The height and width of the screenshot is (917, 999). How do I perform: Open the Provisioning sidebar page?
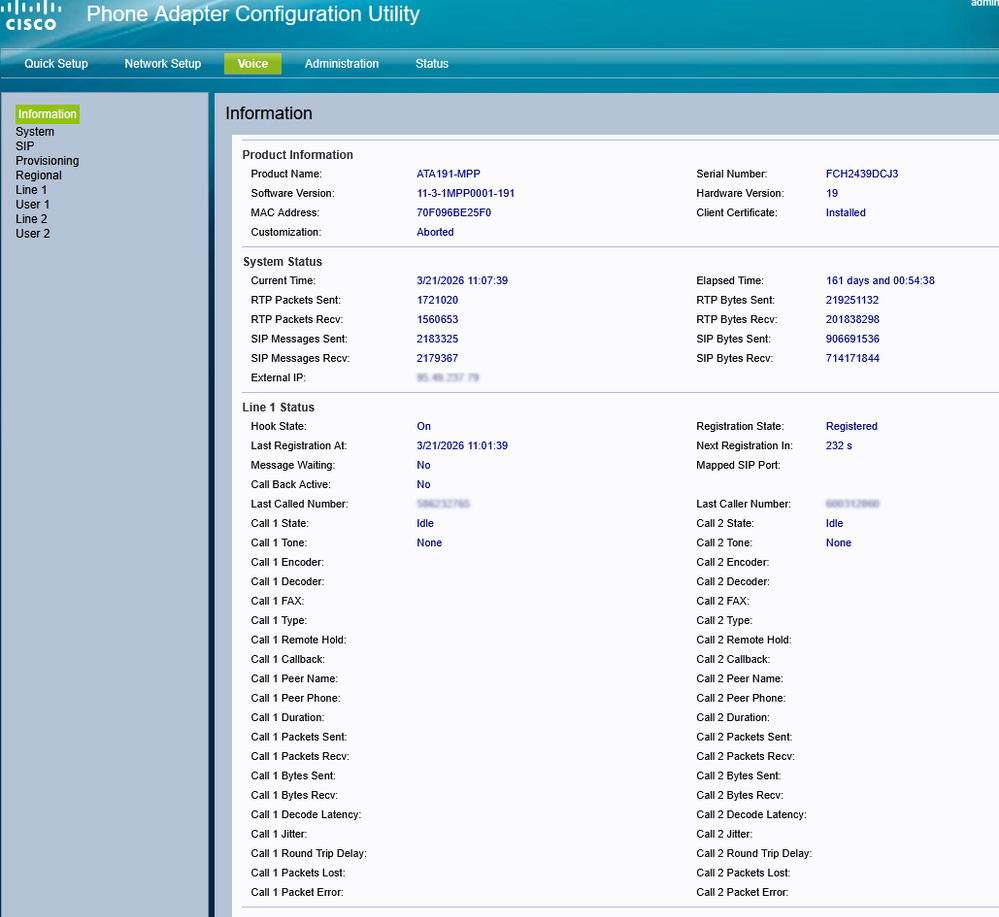pos(47,161)
